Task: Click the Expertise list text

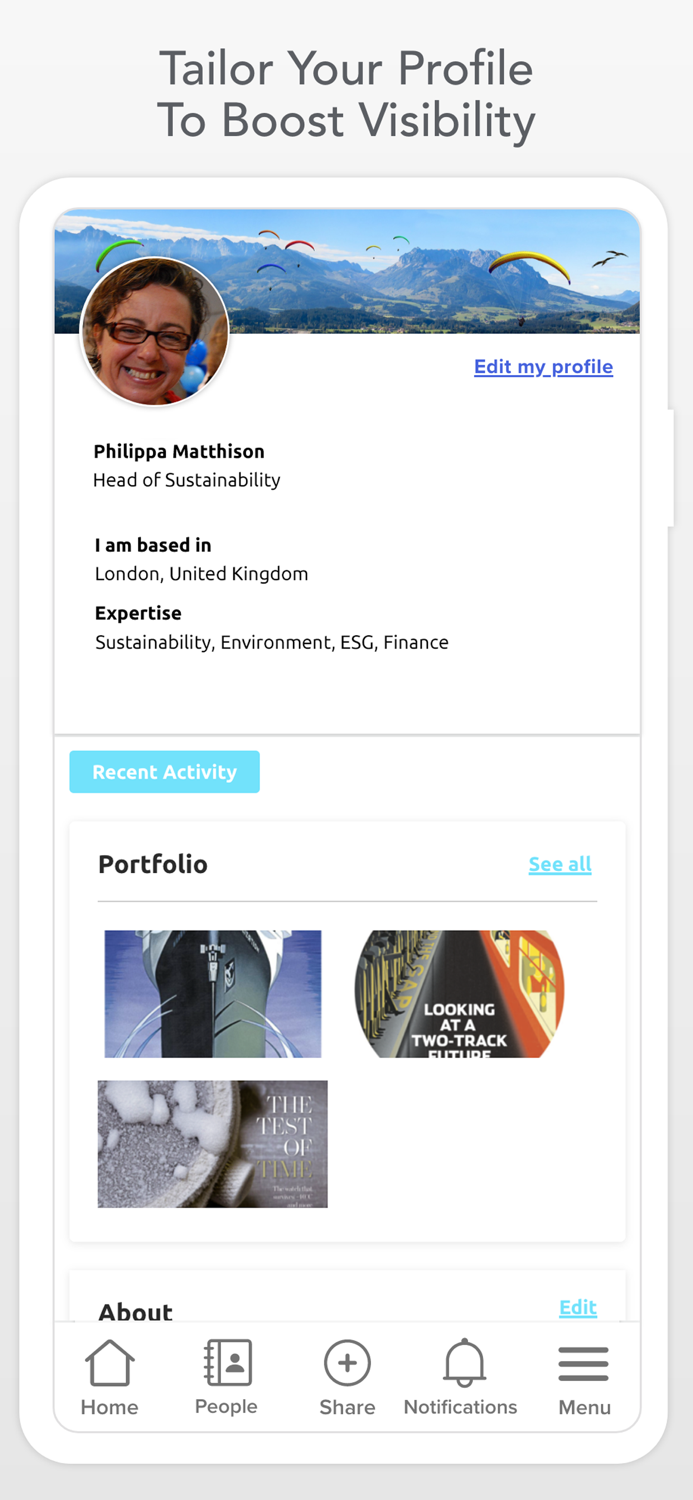Action: 272,642
